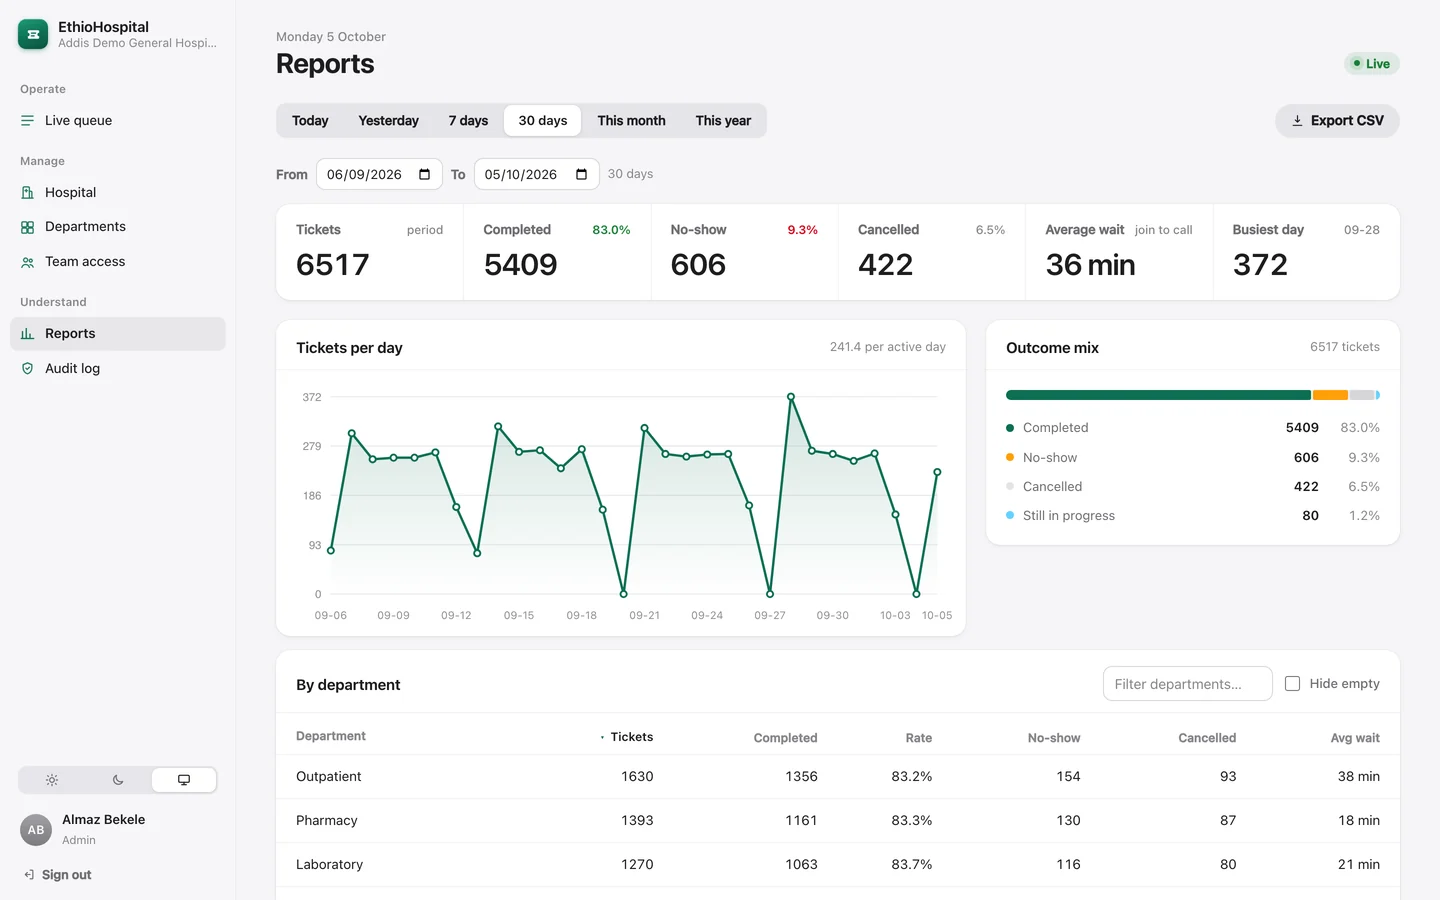Click the Live status badge

click(x=1371, y=64)
